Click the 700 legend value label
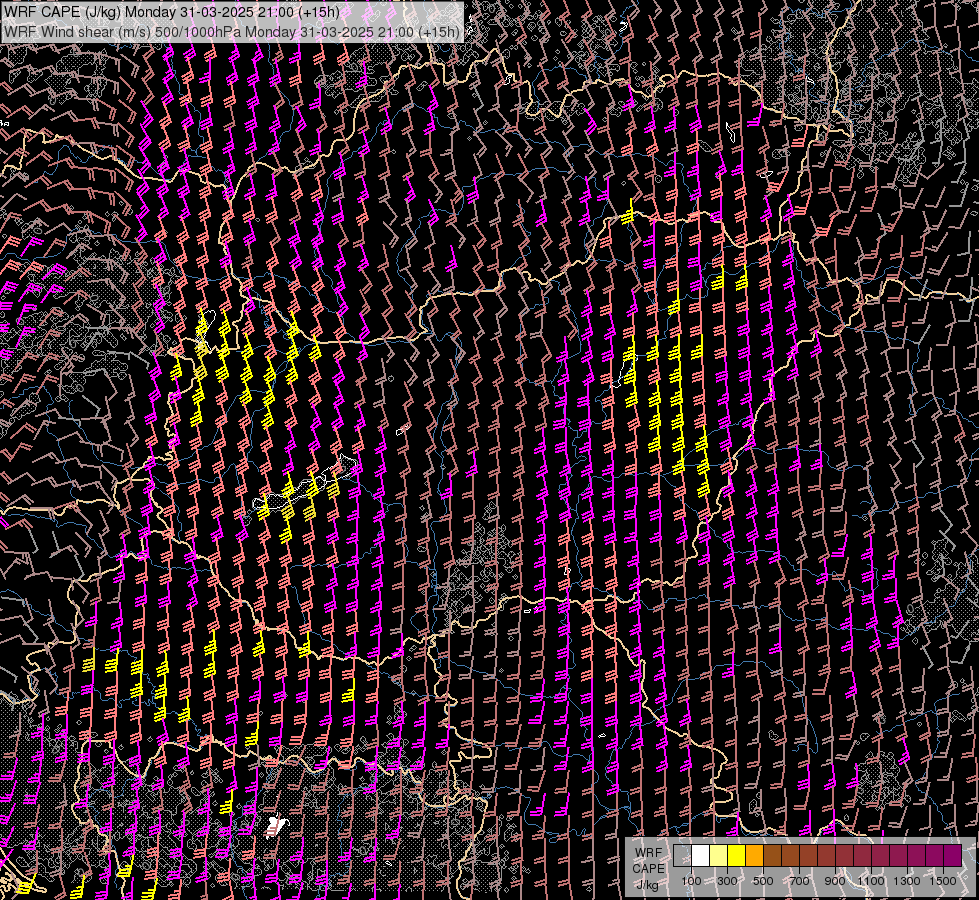Viewport: 979px width, 900px height. [x=799, y=881]
